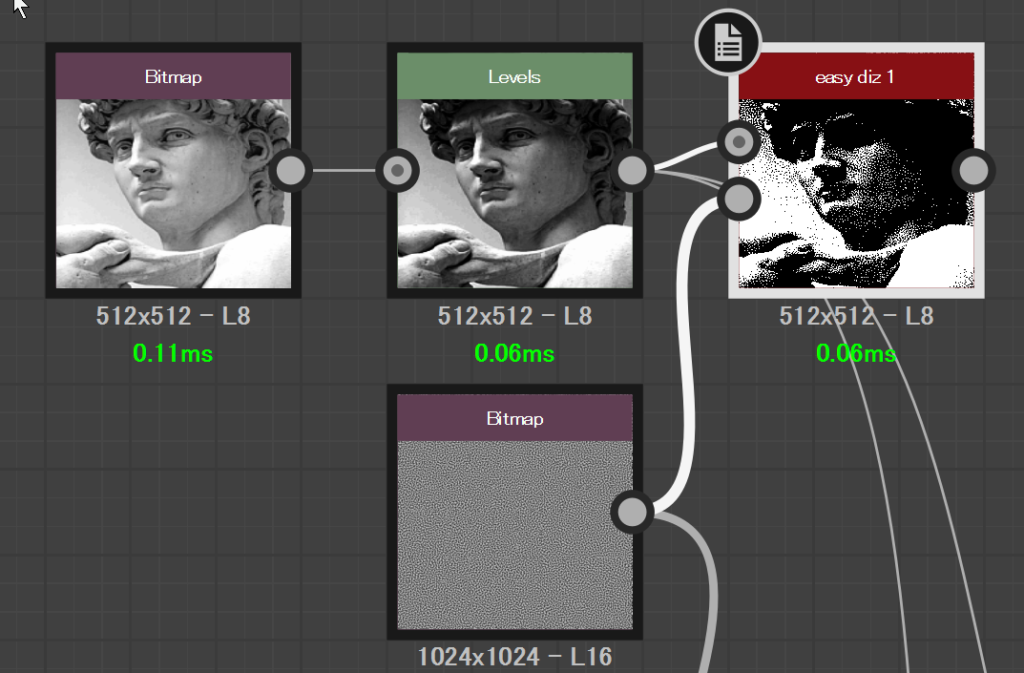Click the output connector of the statue Bitmap node
This screenshot has height=673, width=1024.
(291, 170)
